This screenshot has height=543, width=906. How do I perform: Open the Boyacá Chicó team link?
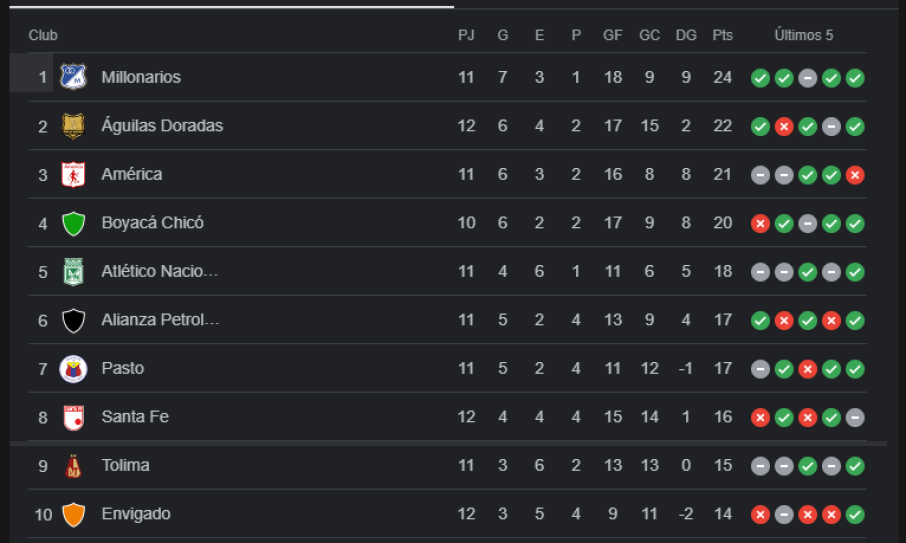153,222
